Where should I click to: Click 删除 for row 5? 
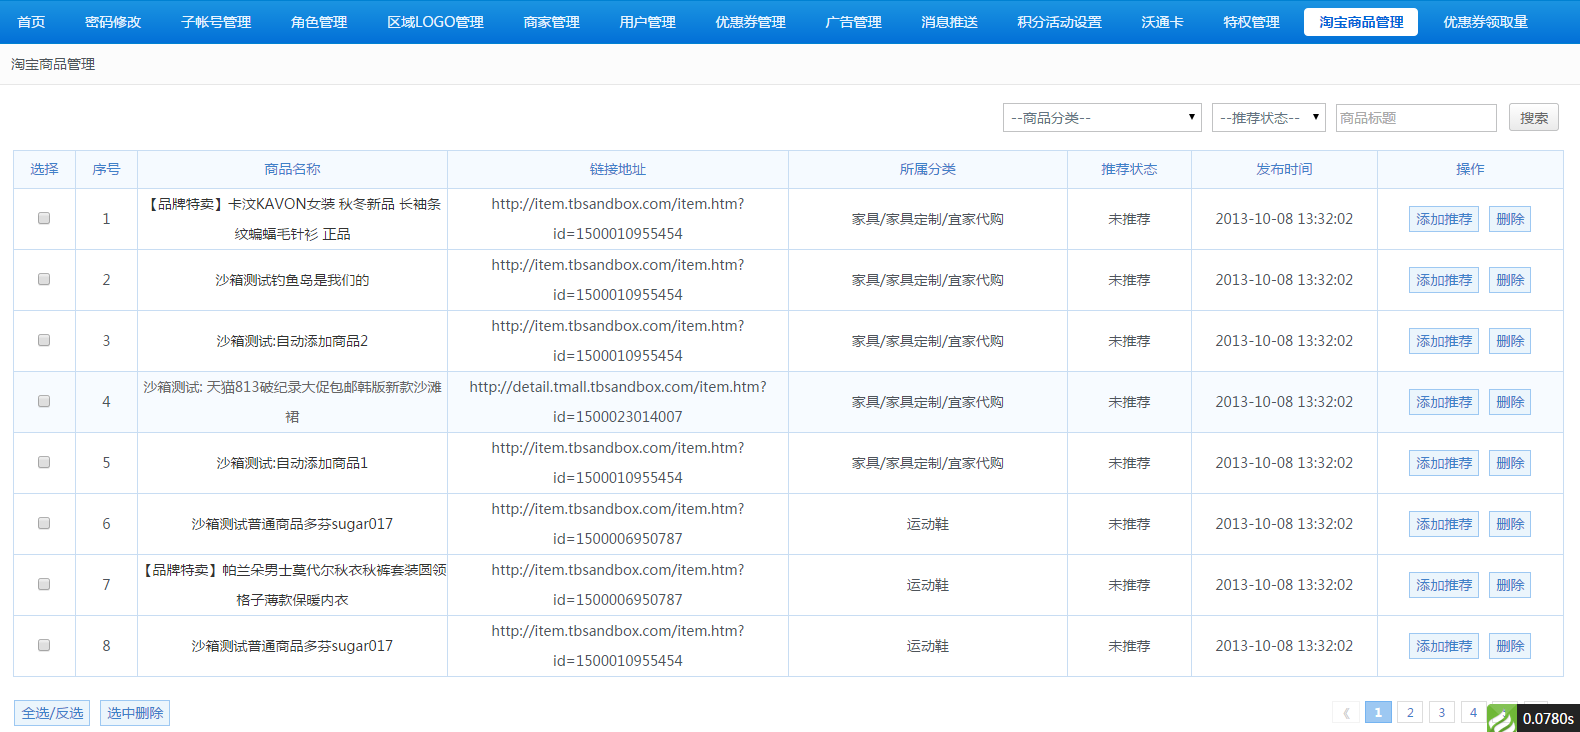pyautogui.click(x=1510, y=463)
